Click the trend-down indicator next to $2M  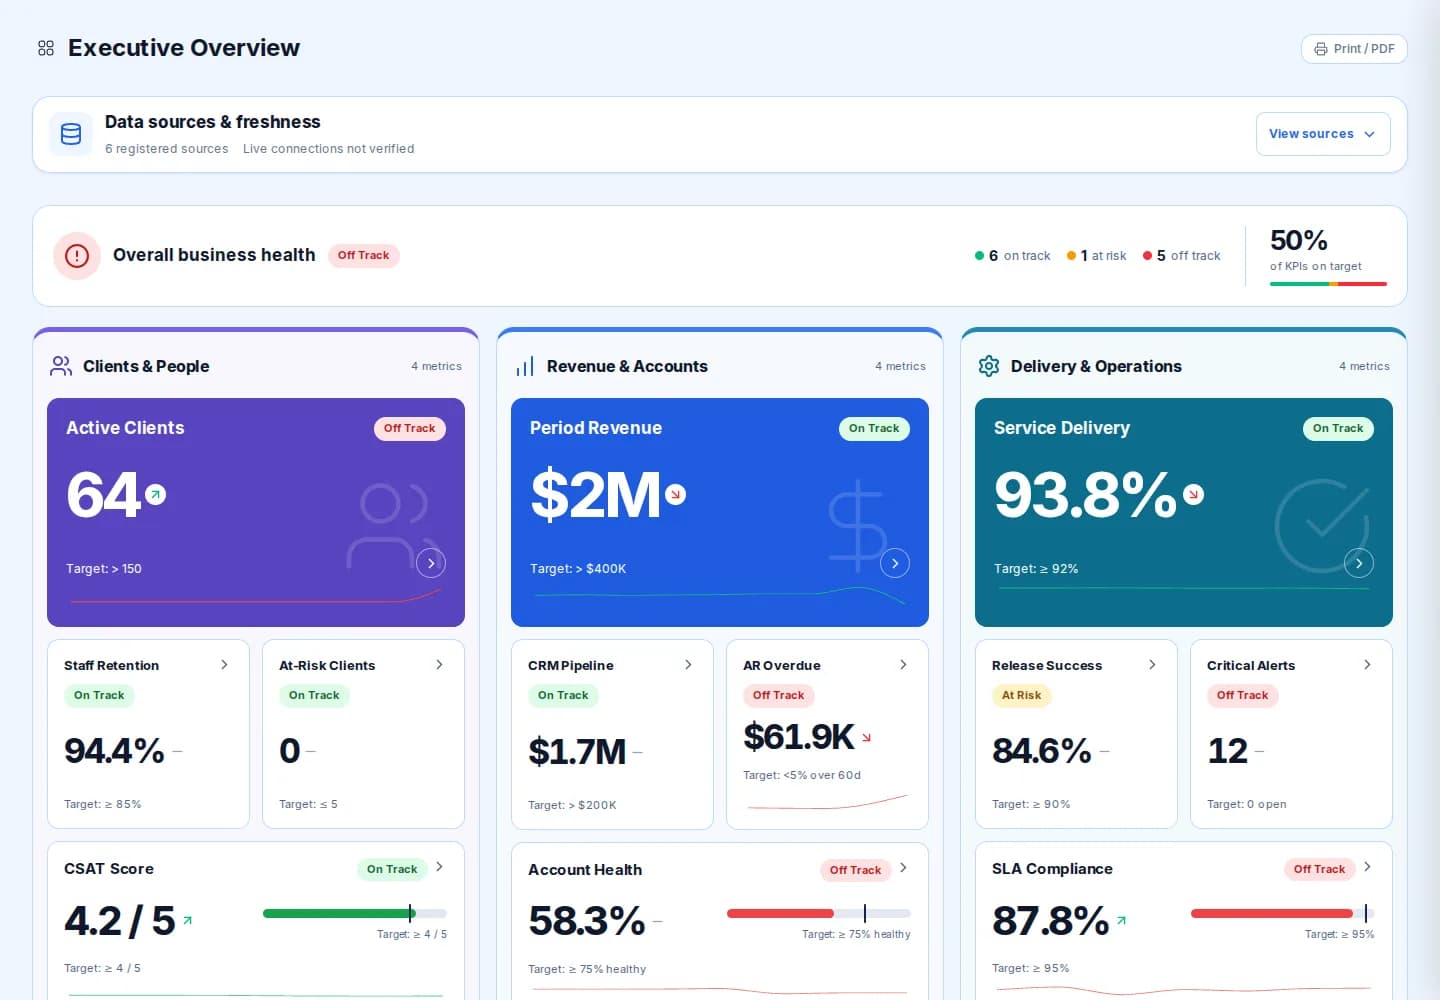click(x=676, y=494)
